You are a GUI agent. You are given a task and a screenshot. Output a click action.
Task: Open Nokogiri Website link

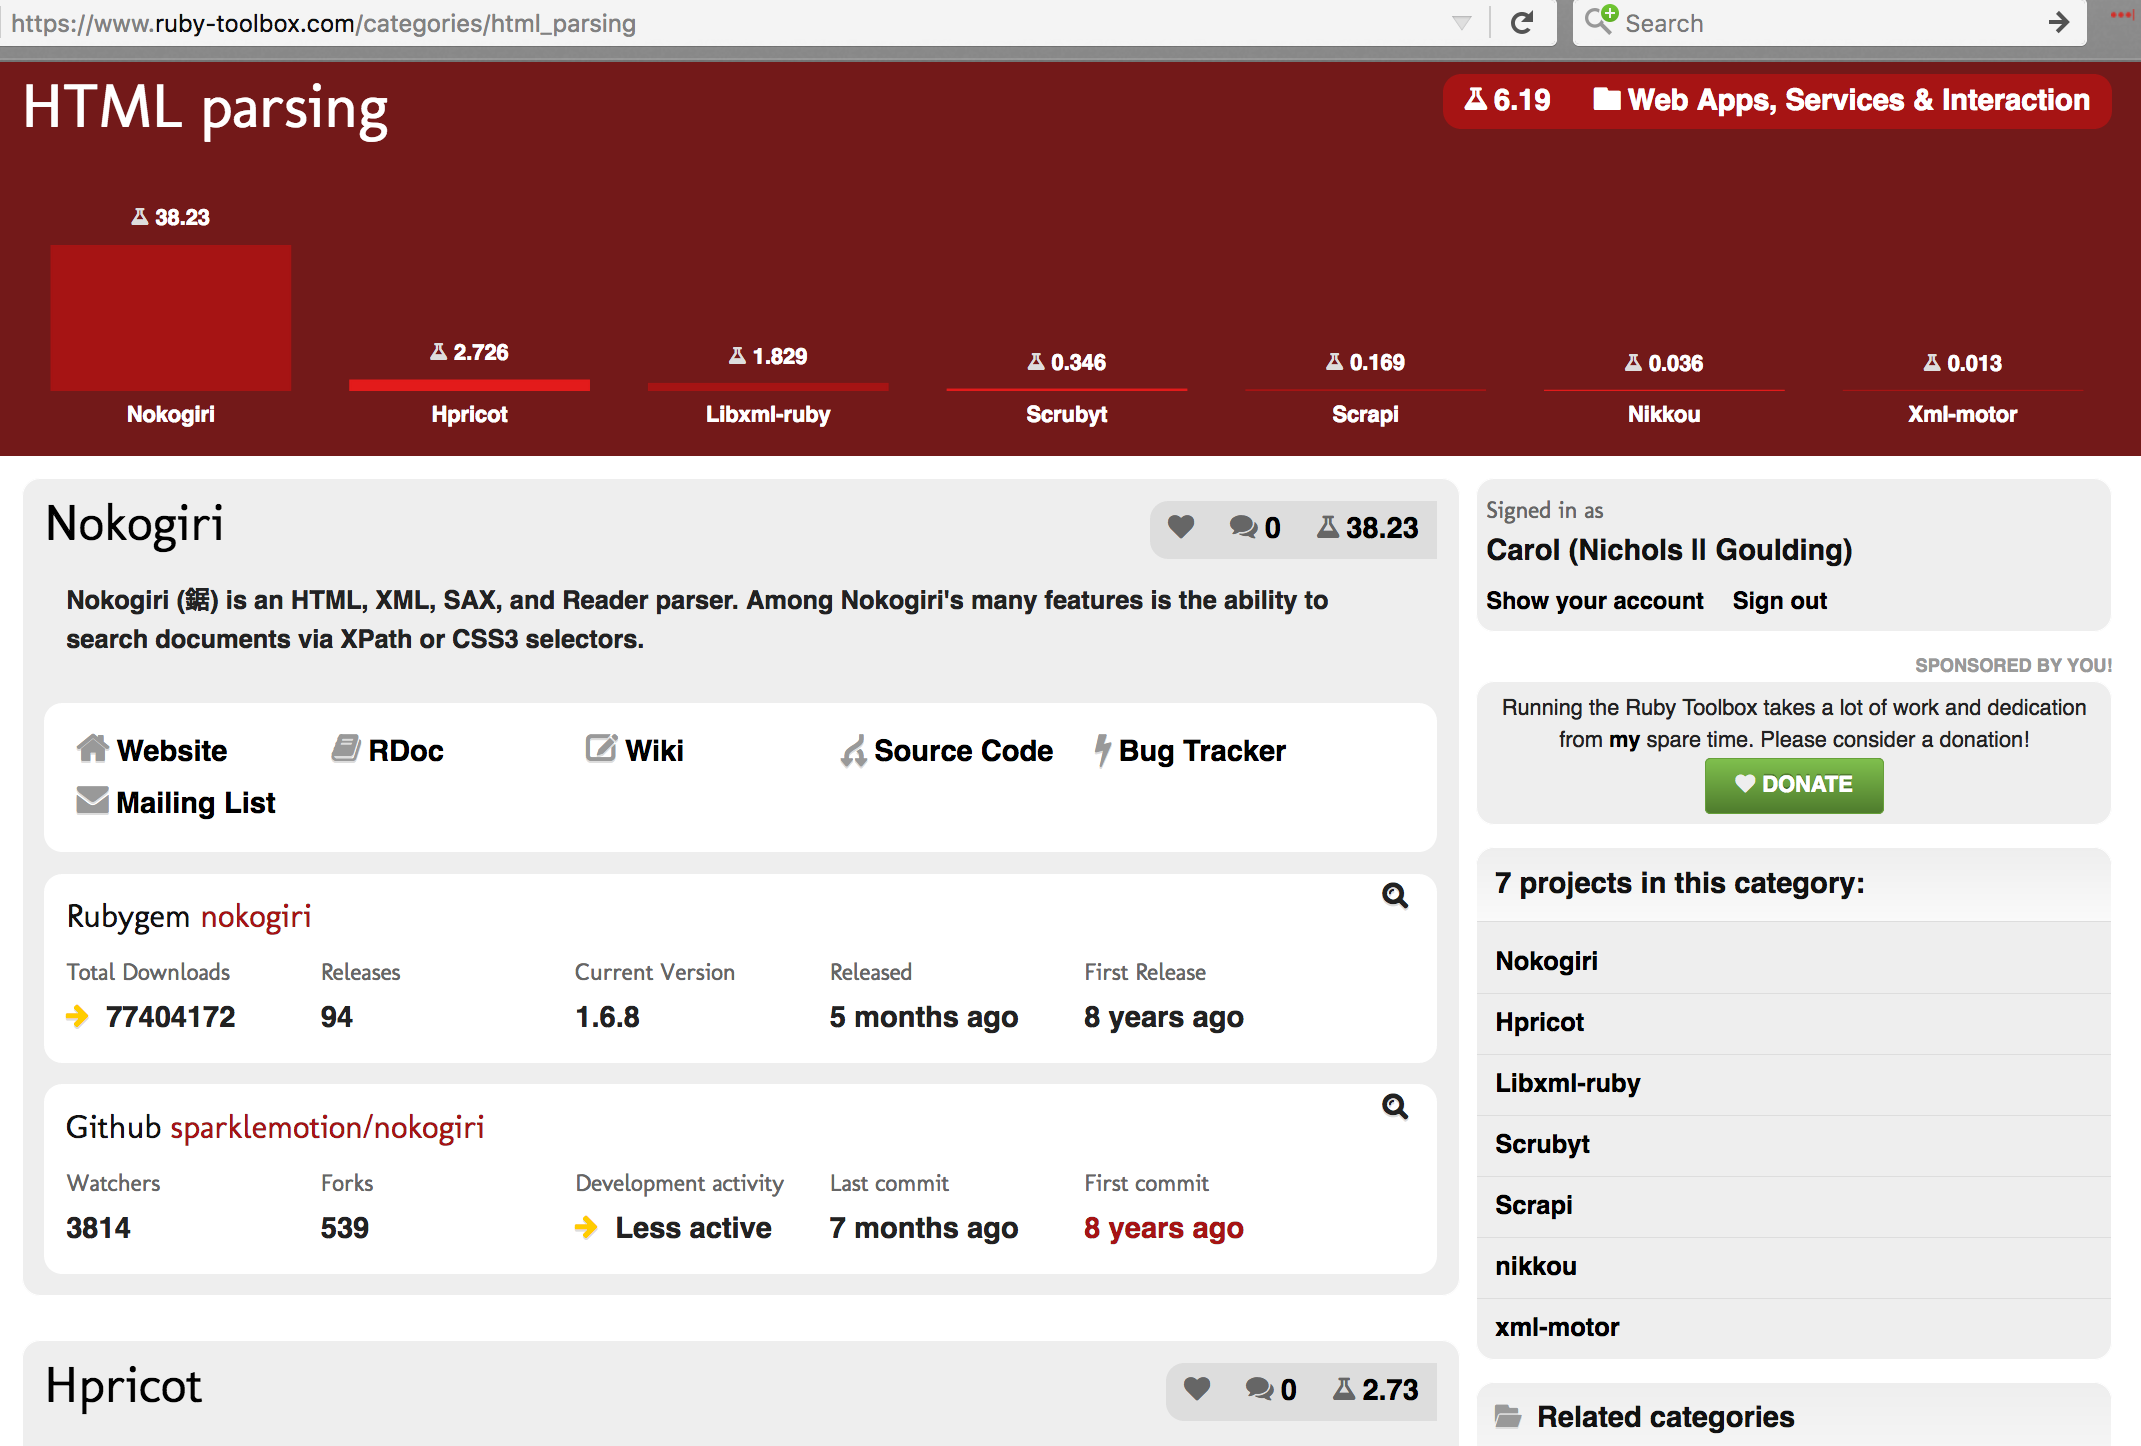(x=152, y=750)
